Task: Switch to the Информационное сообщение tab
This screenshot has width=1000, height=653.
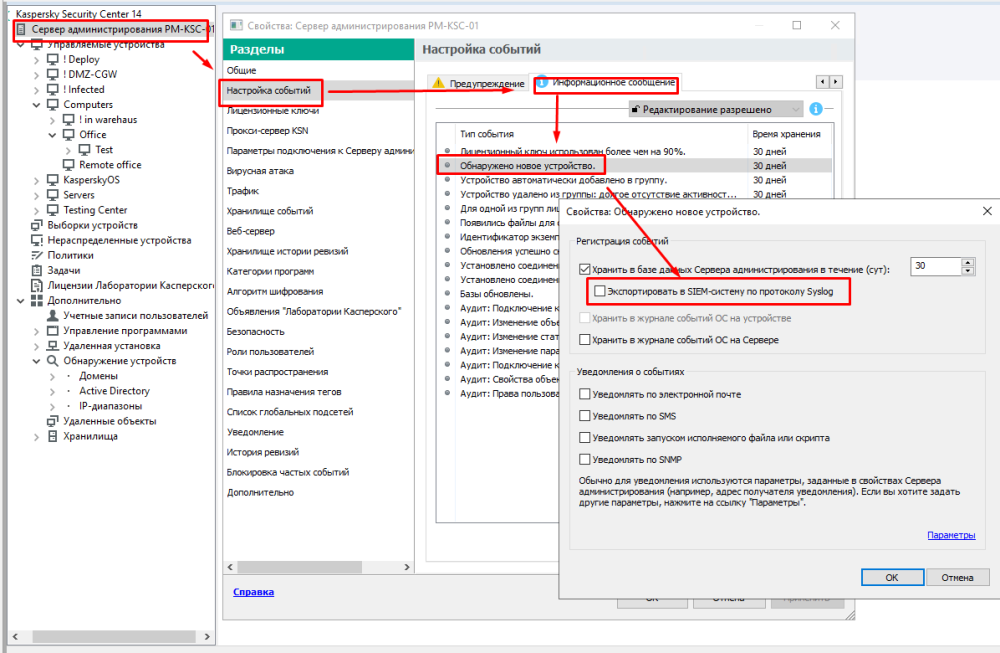Action: click(607, 82)
